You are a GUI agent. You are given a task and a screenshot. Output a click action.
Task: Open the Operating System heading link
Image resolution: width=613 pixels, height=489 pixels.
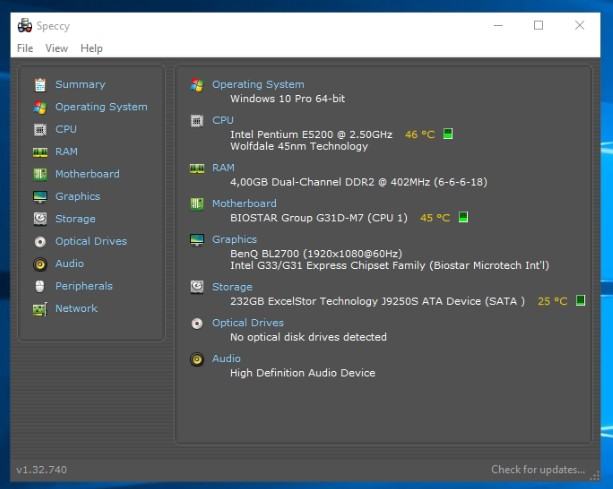point(258,85)
